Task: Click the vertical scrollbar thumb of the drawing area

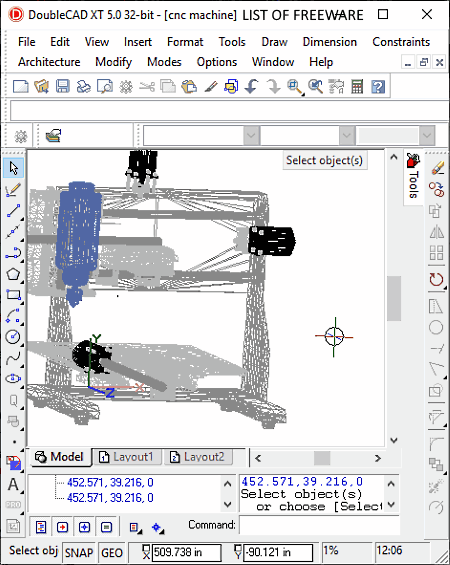Action: pyautogui.click(x=394, y=298)
